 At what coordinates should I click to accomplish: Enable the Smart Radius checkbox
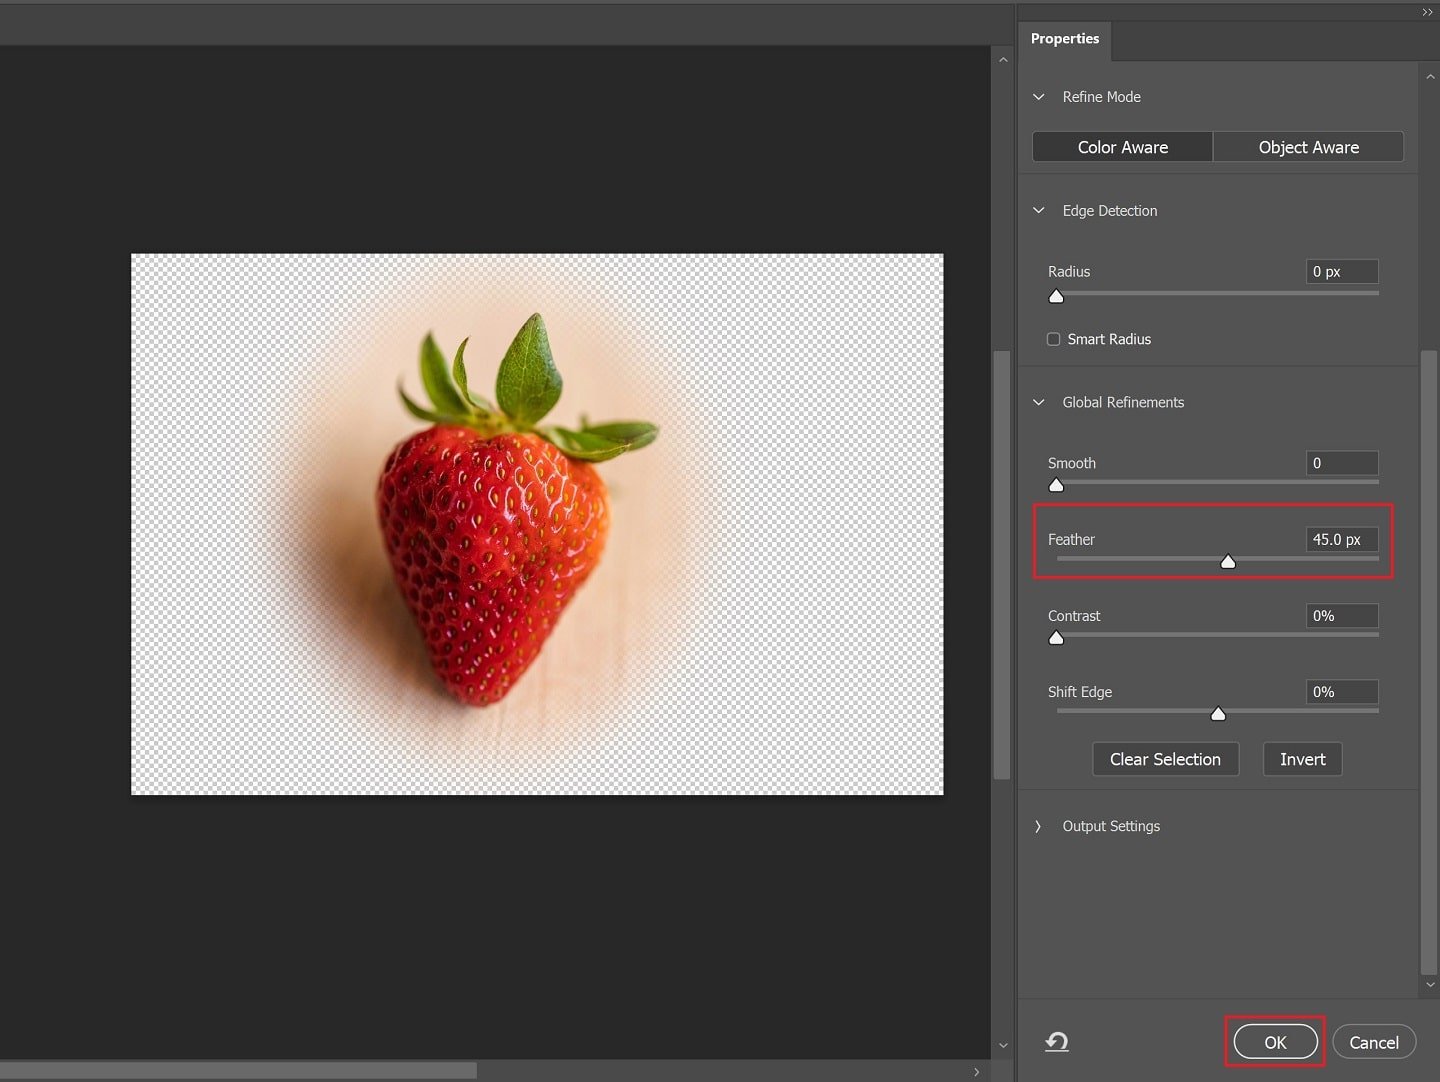1054,339
